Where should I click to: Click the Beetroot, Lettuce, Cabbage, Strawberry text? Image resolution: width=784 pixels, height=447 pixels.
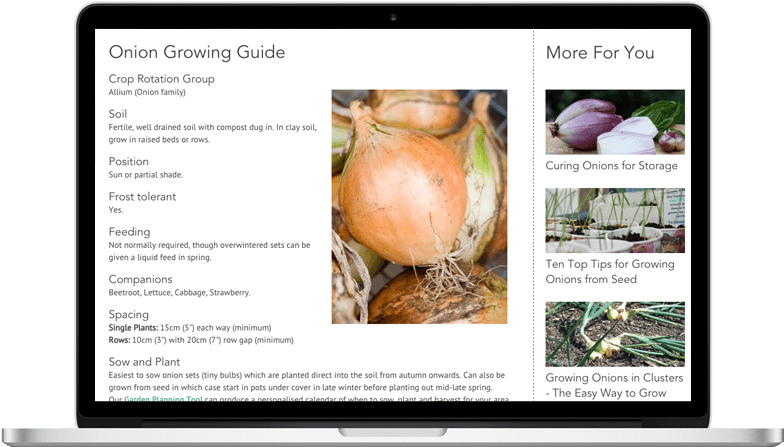[179, 293]
